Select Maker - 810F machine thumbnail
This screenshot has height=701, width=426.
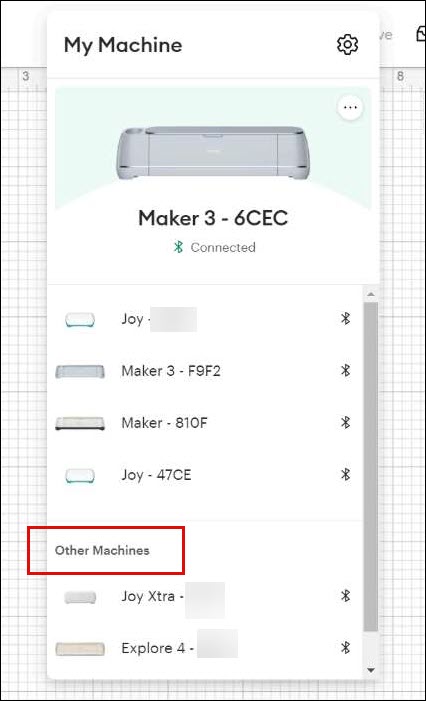pyautogui.click(x=80, y=423)
